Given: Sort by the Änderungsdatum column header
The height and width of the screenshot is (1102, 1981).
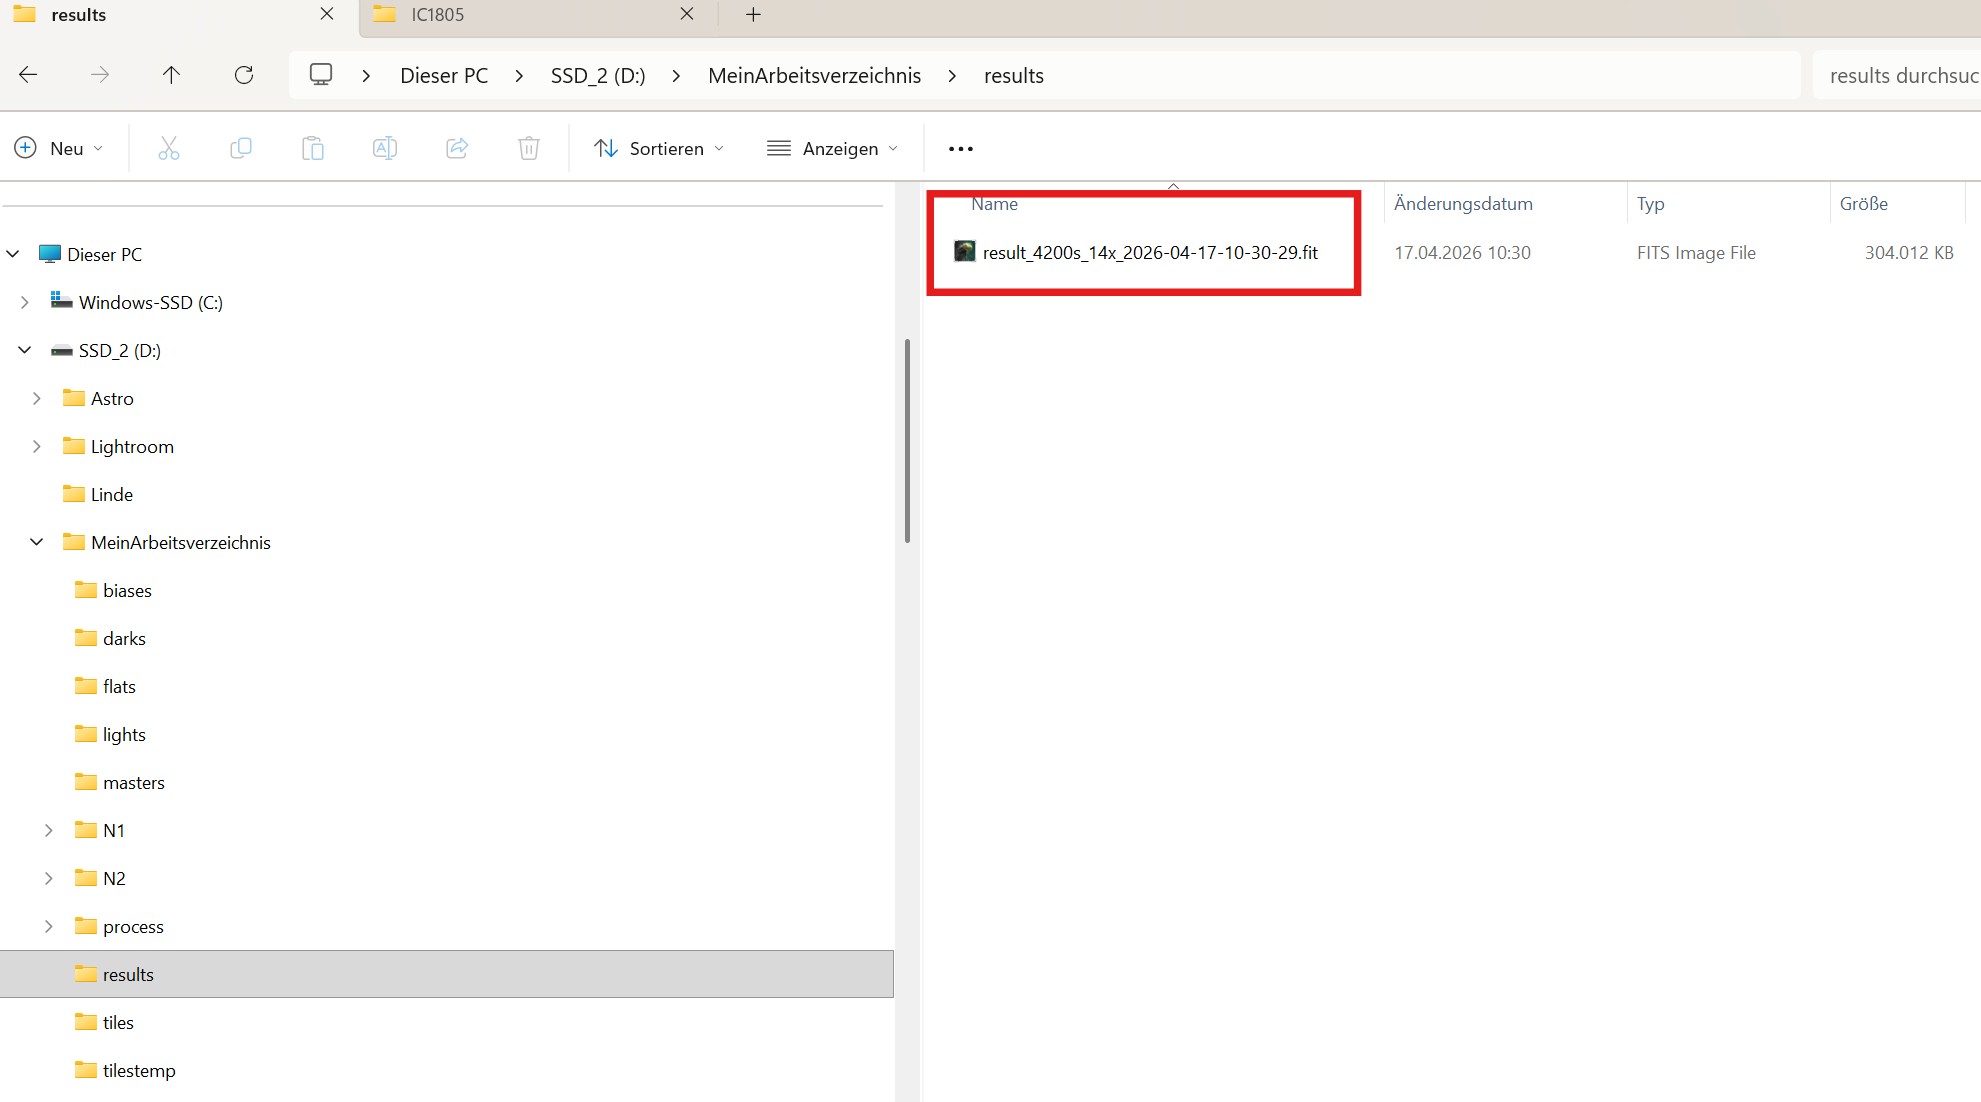Looking at the screenshot, I should tap(1462, 204).
